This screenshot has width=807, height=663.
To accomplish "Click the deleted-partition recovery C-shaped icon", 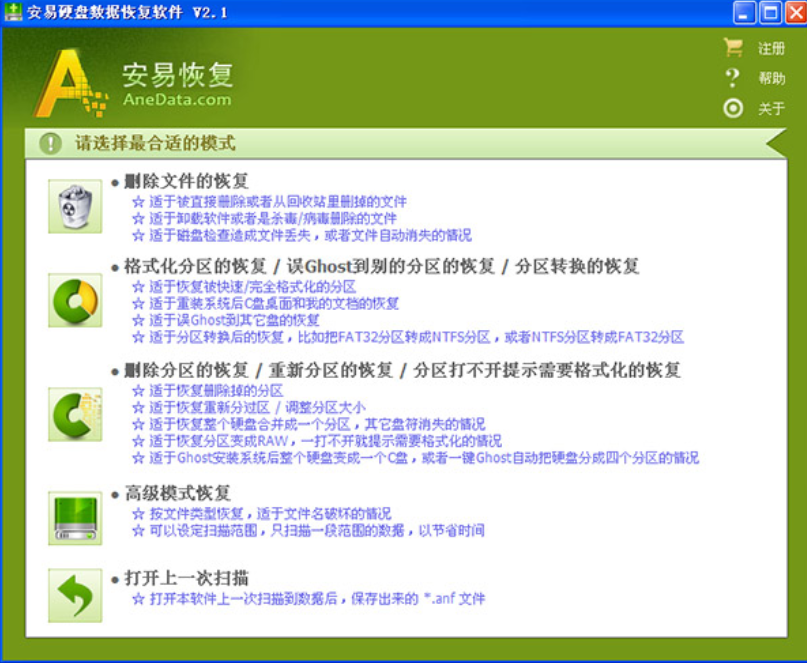I will [75, 414].
